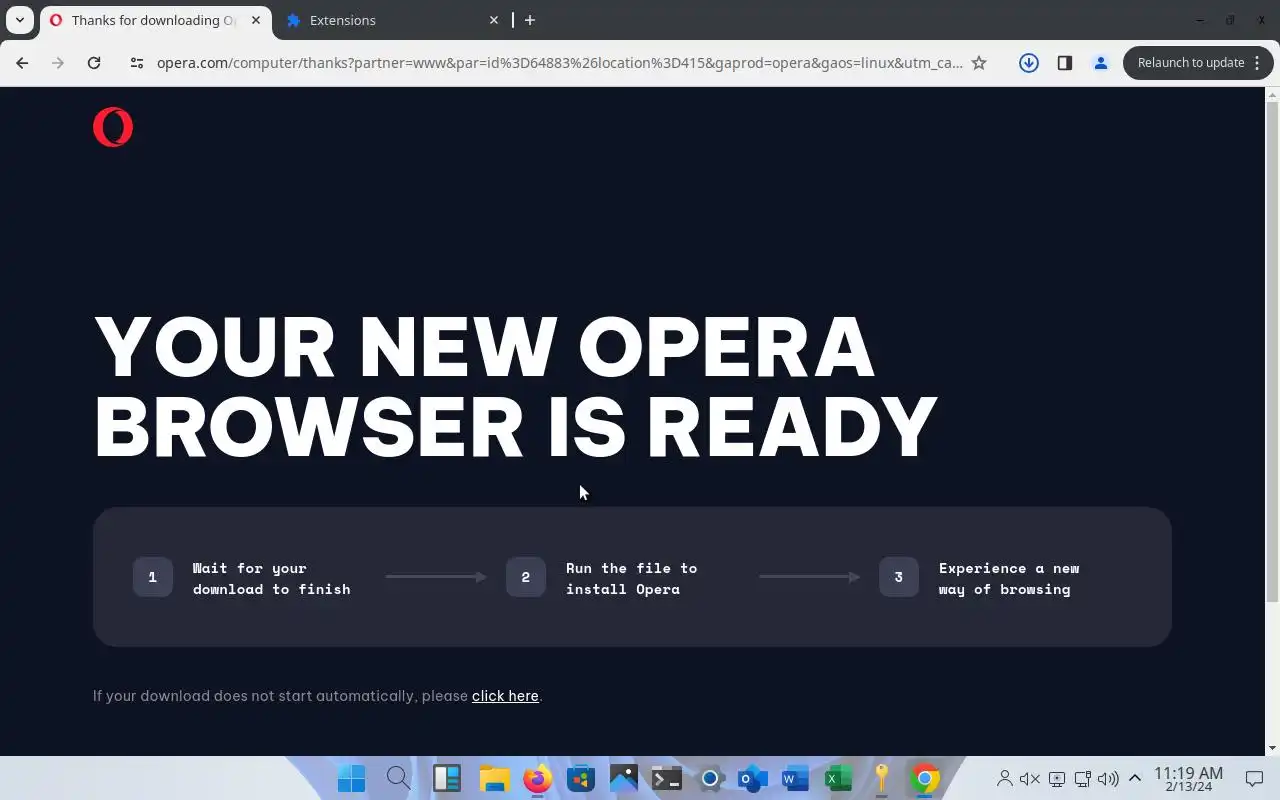Bookmark this page with the star icon
Screen dimensions: 1280x800
tap(979, 63)
